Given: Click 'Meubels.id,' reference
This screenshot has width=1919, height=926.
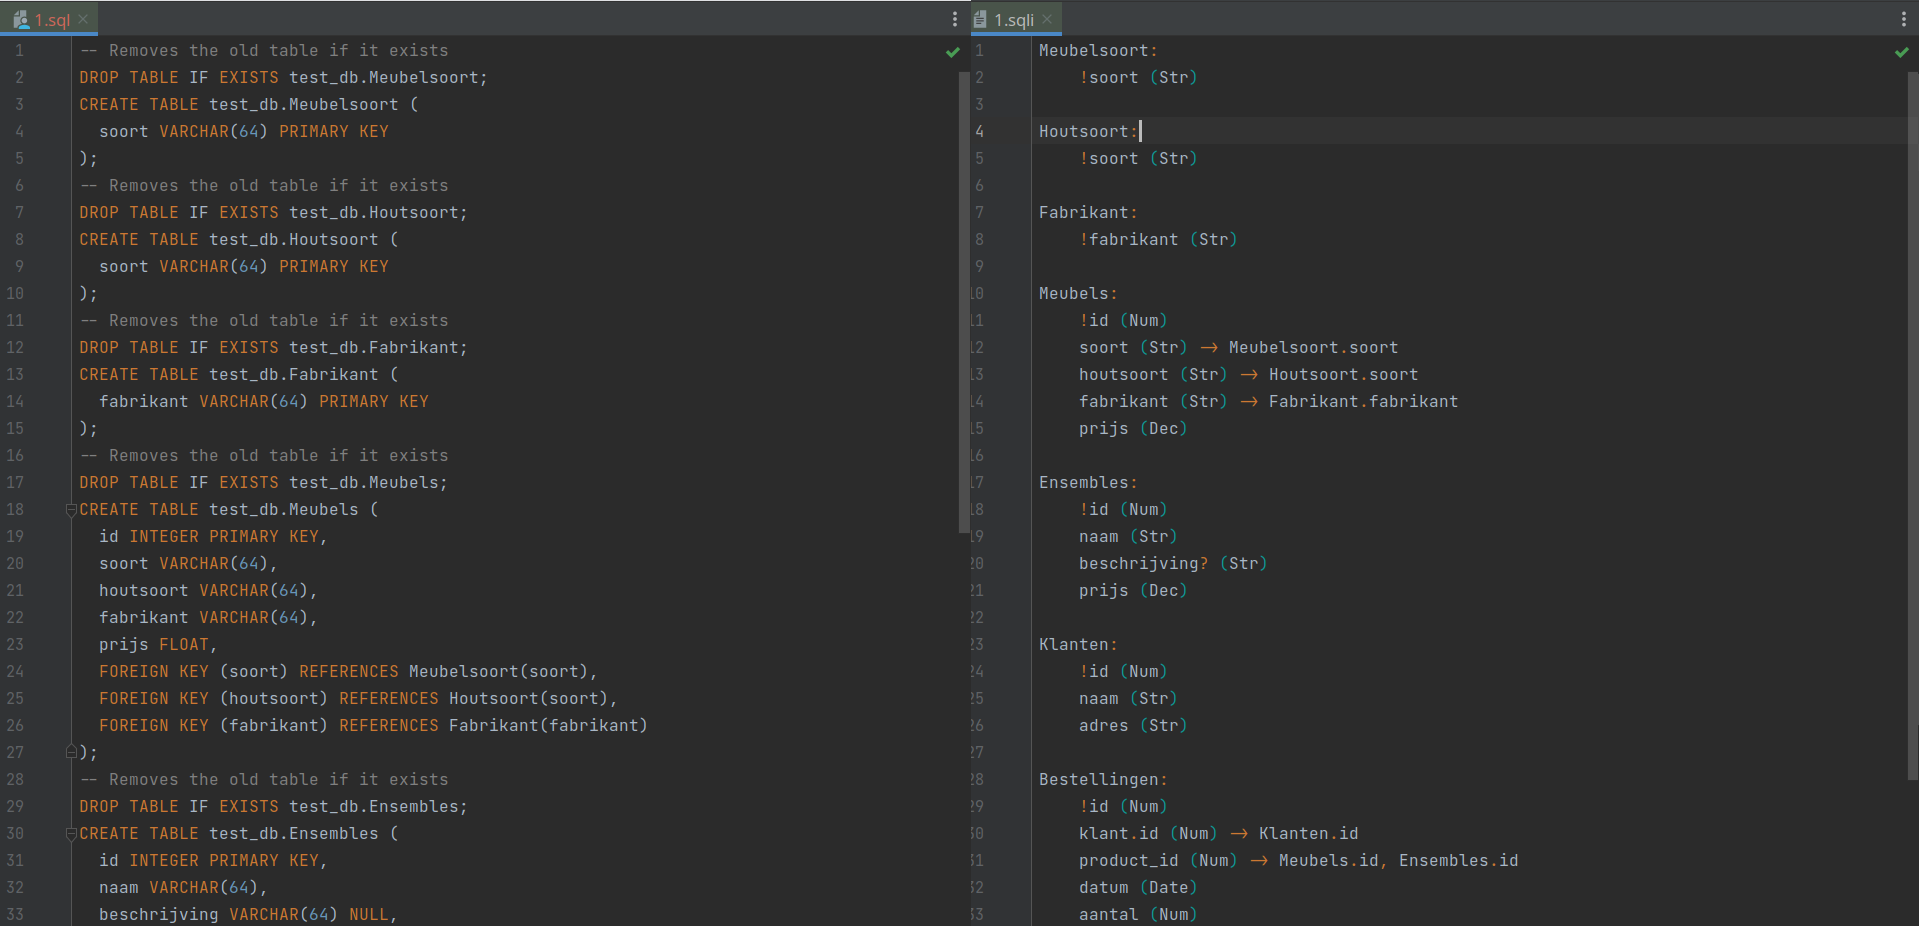Looking at the screenshot, I should tap(1334, 860).
